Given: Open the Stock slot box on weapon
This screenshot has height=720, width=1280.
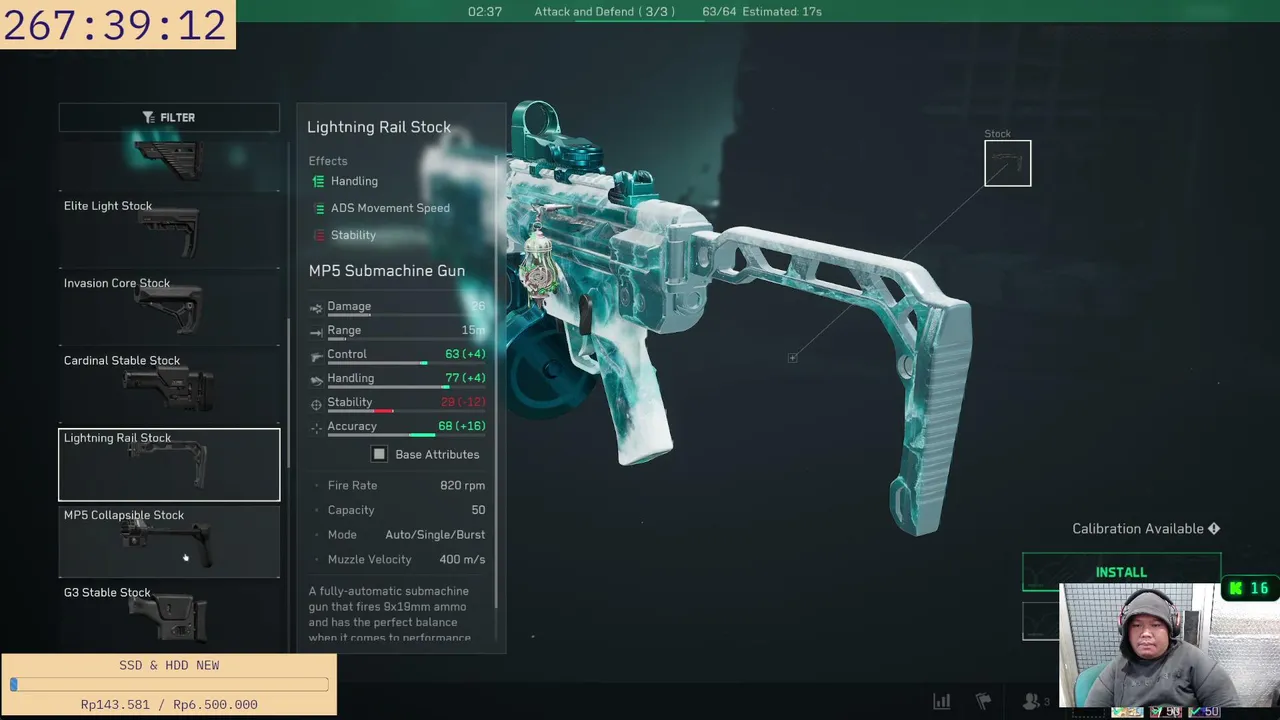Looking at the screenshot, I should point(1007,163).
